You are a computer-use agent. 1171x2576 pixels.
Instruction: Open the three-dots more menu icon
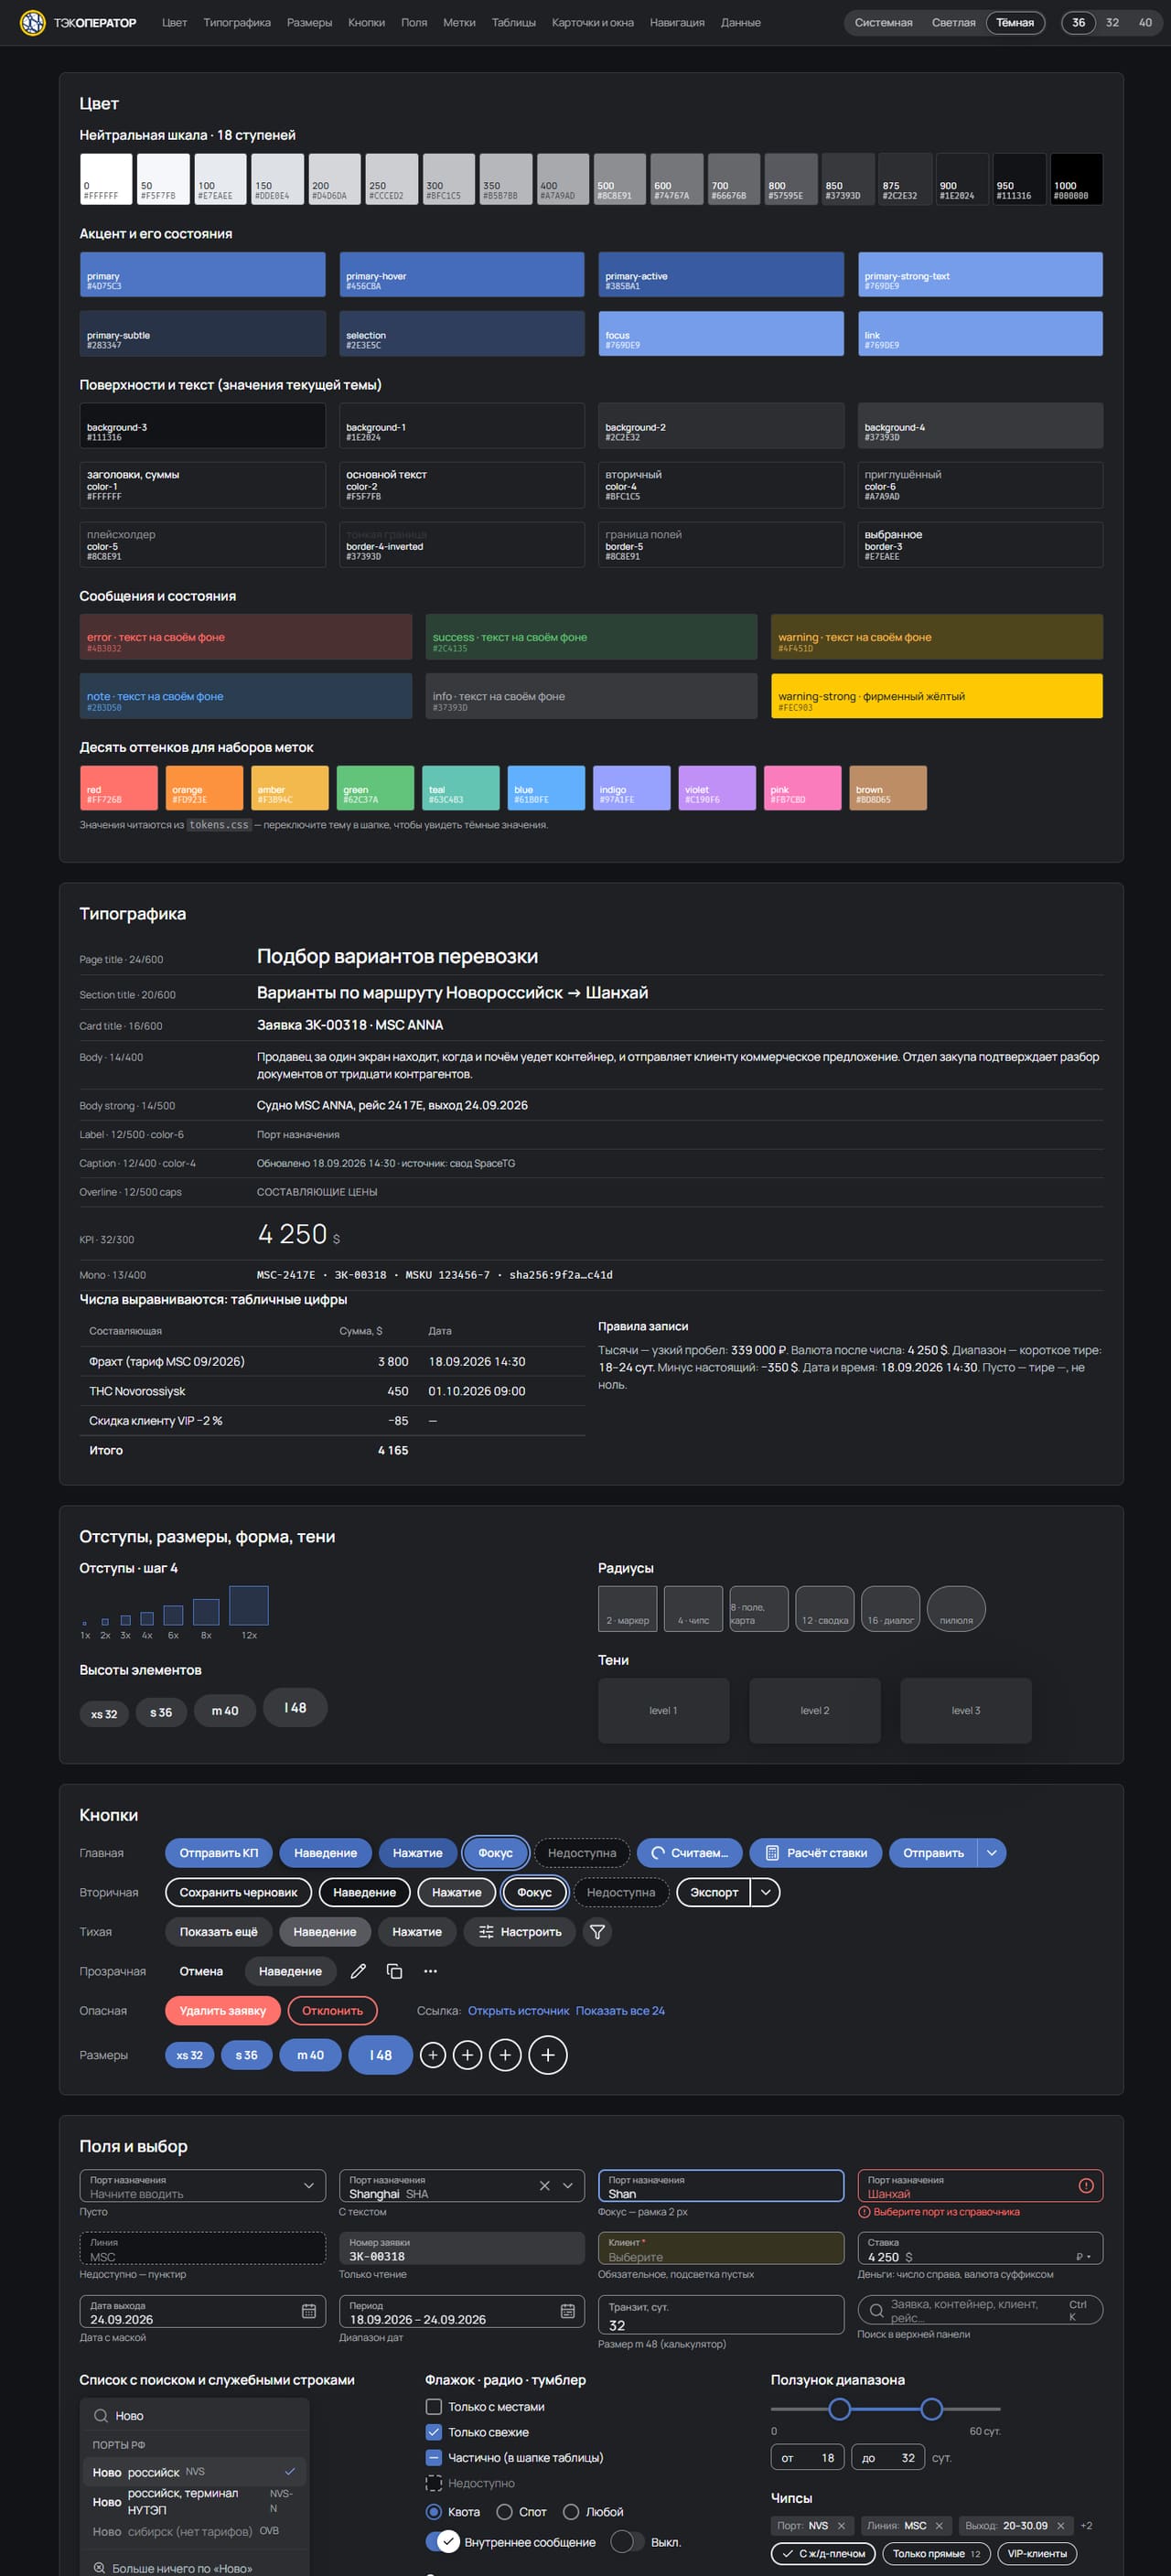point(430,1971)
